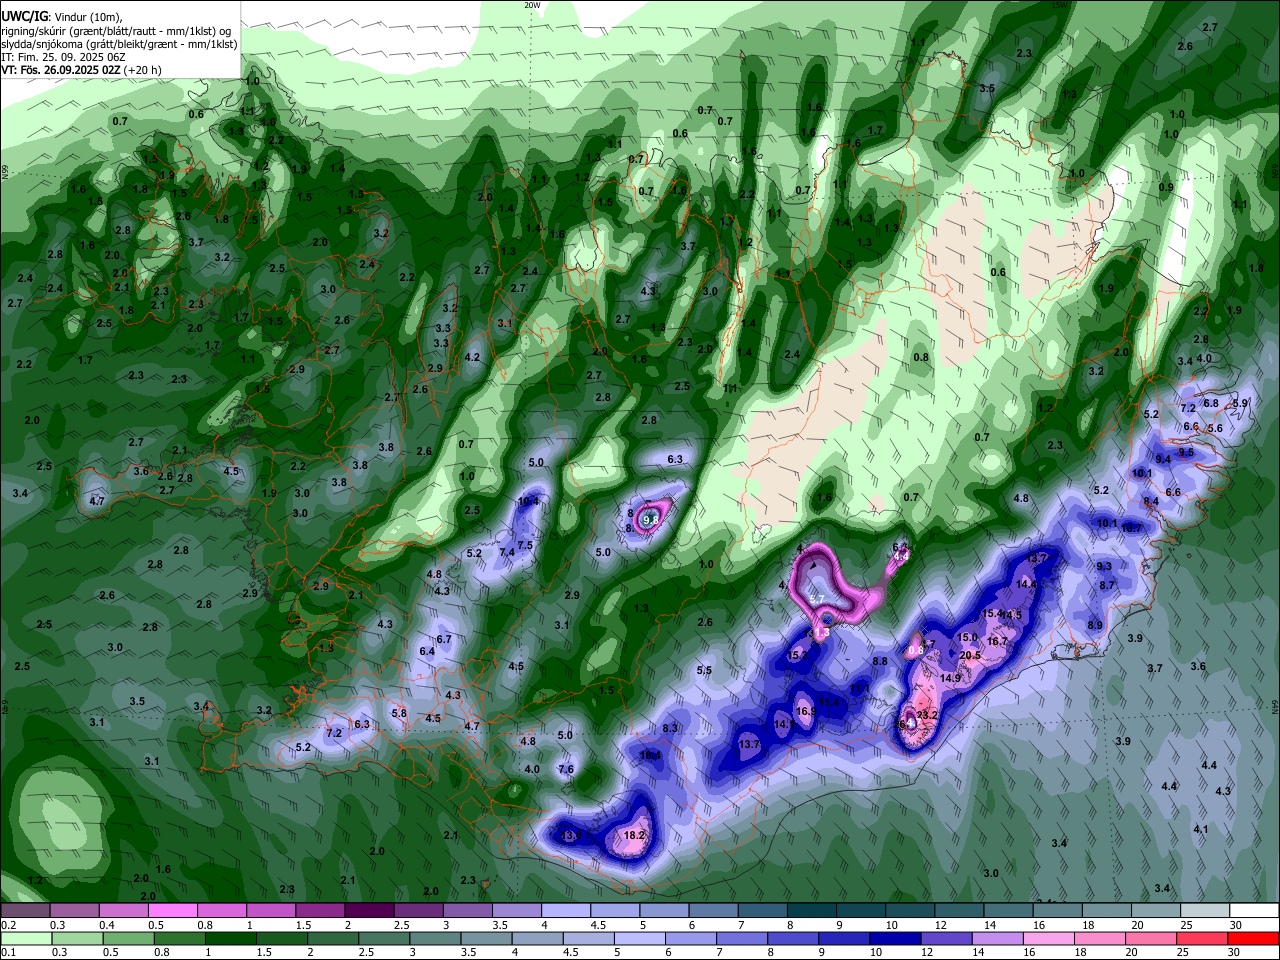
Task: Pick the dark teal 8 swatch in upper legend
Action: pos(812,911)
